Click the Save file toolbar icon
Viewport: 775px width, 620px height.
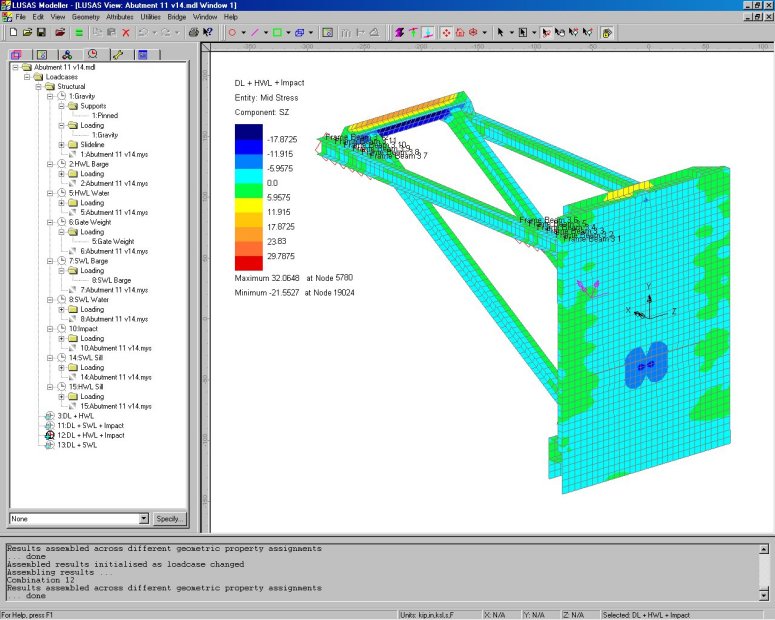[x=41, y=32]
